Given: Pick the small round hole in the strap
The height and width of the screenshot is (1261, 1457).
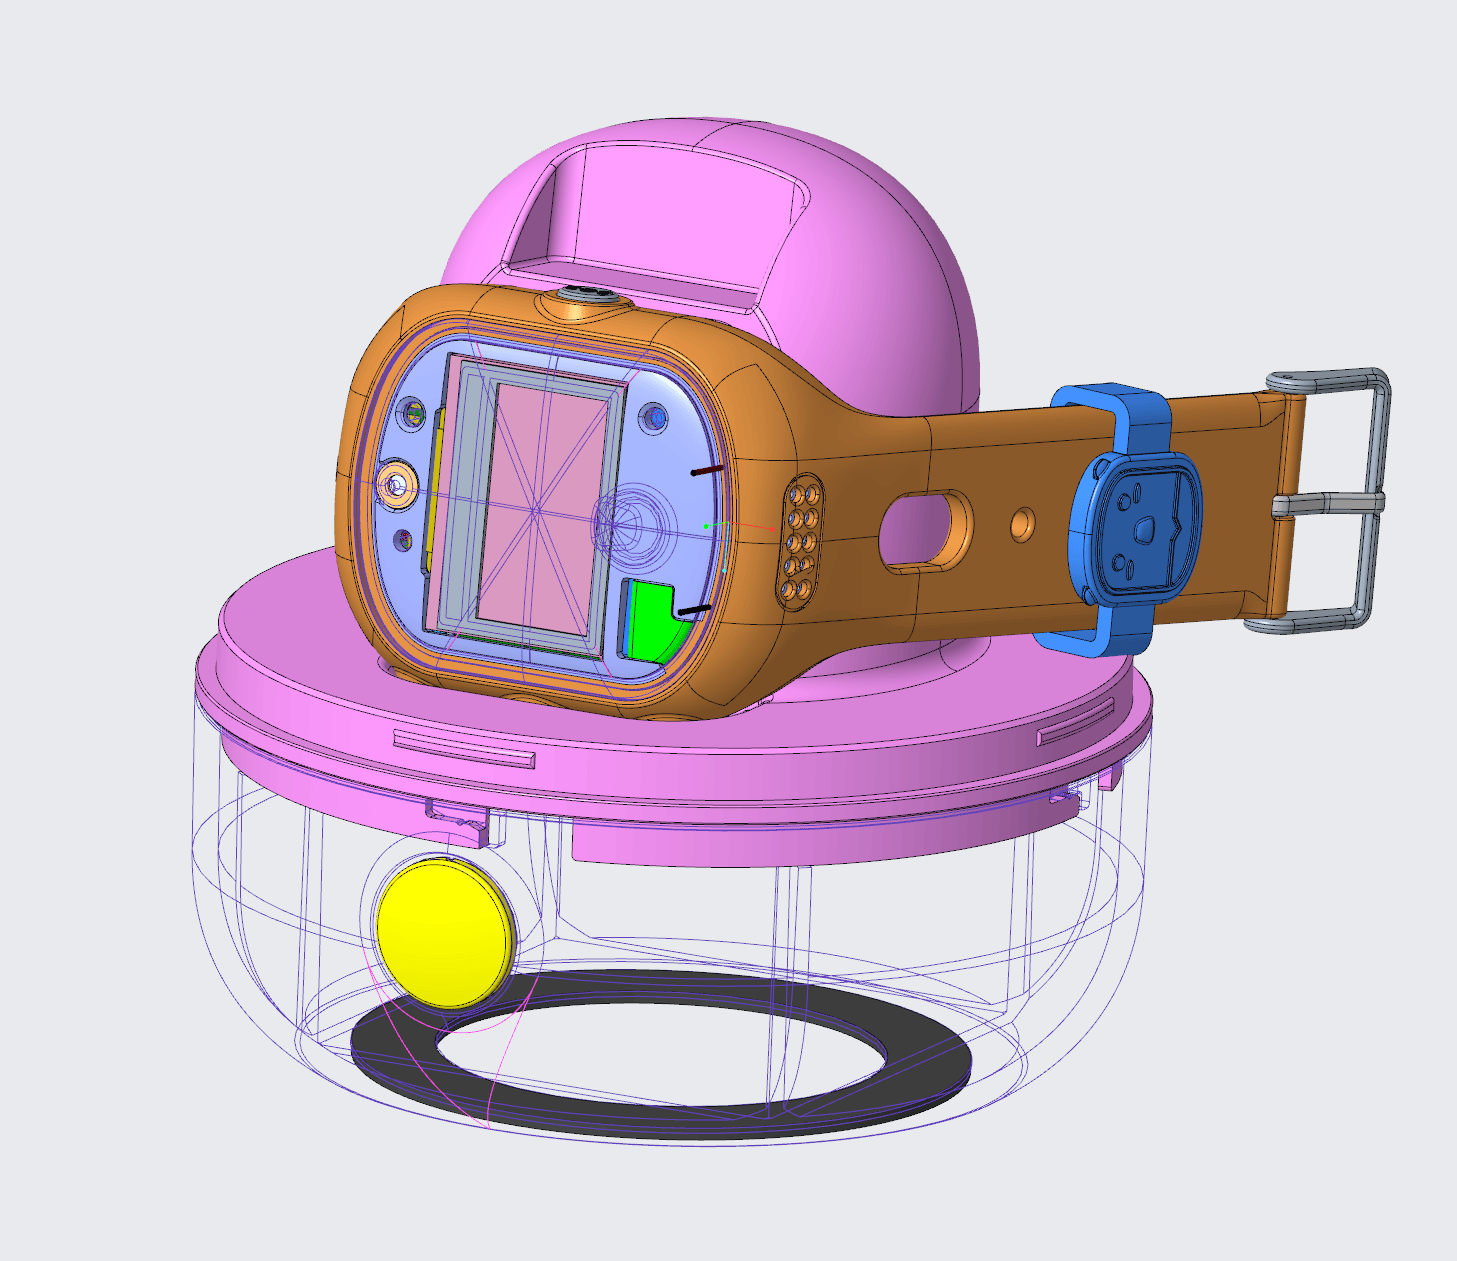Looking at the screenshot, I should pos(1022,523).
